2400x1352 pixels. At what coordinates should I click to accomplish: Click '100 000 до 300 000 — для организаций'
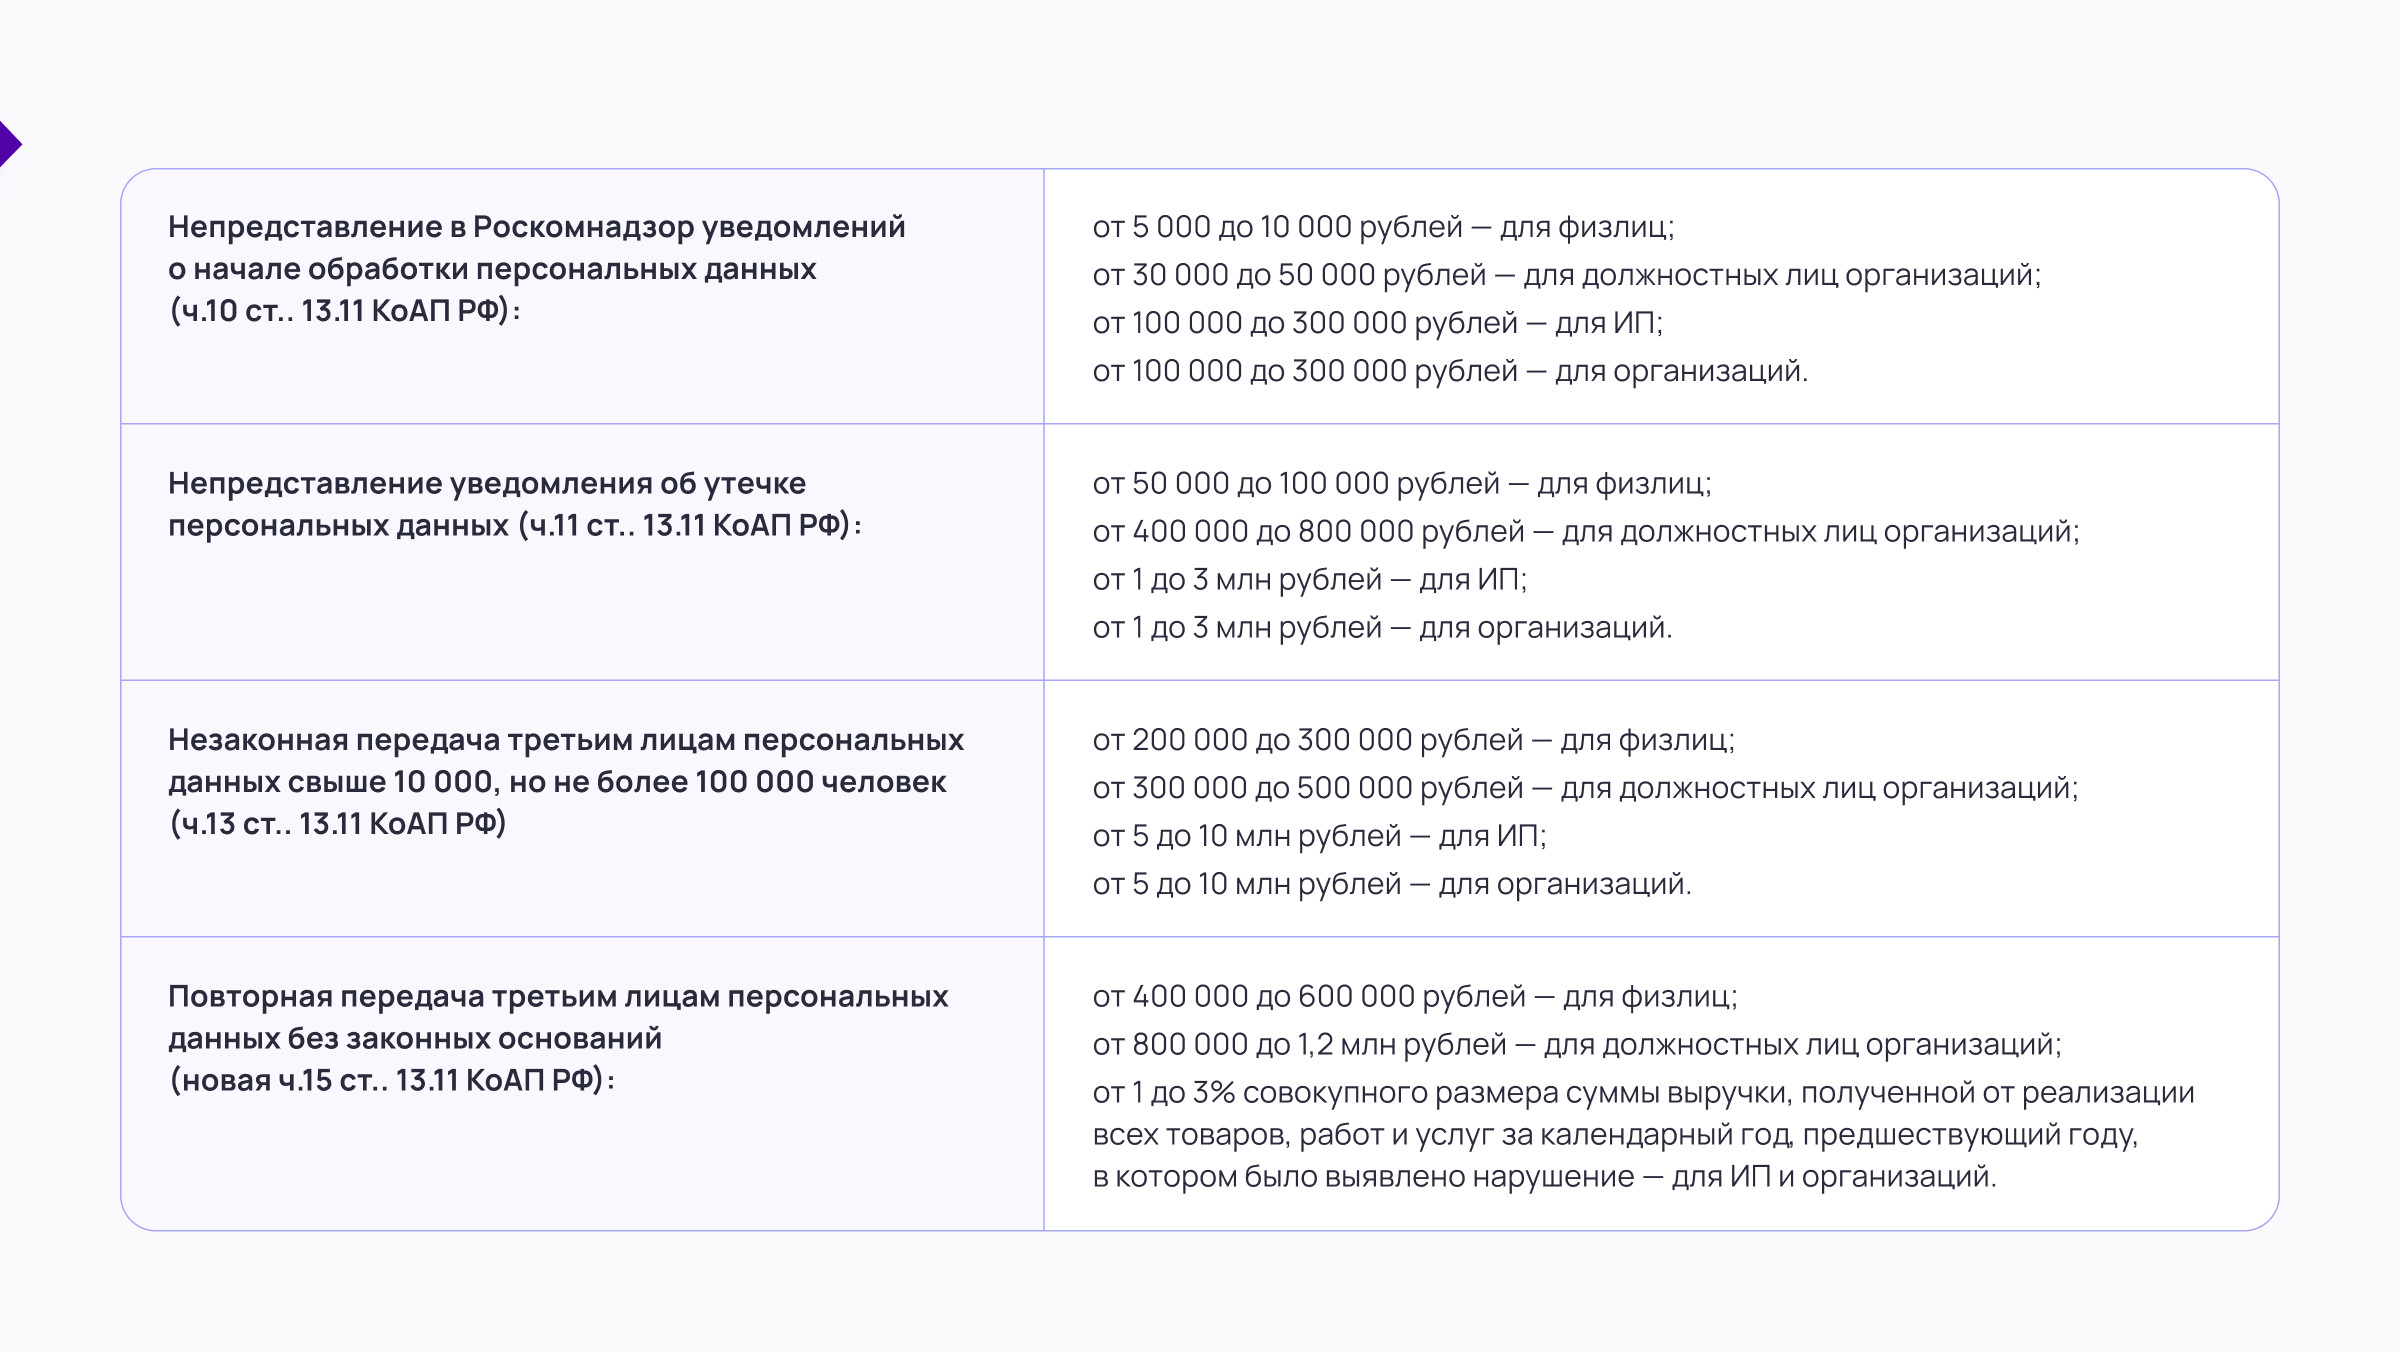[x=1449, y=371]
